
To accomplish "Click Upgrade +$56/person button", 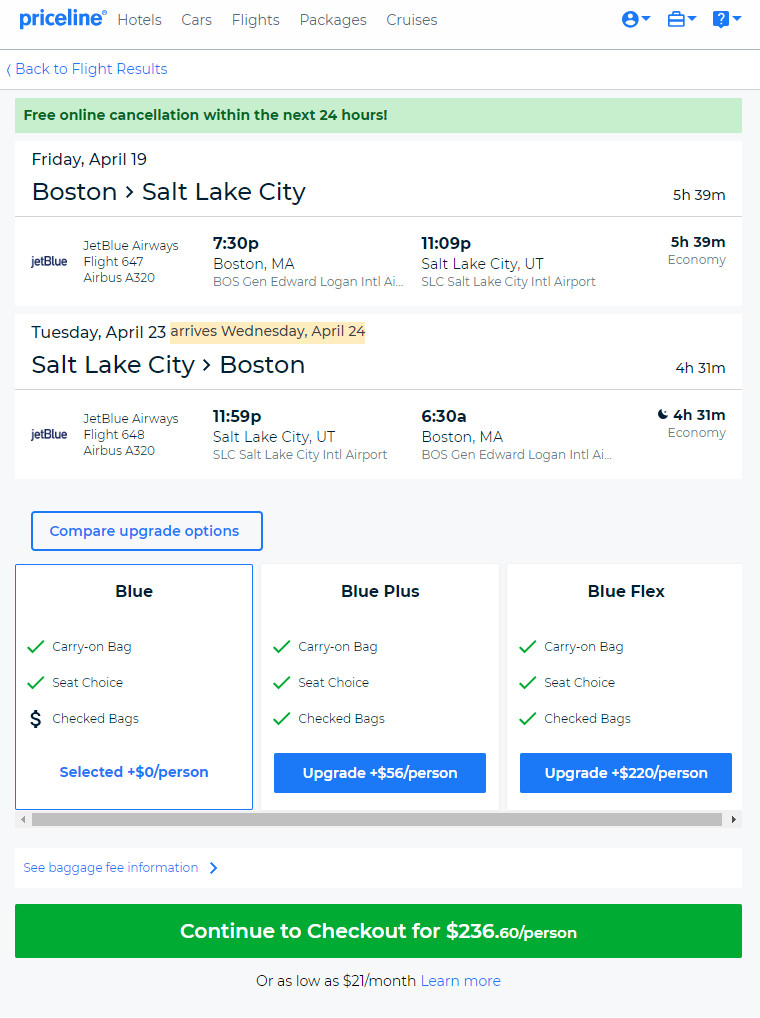I will click(x=380, y=773).
